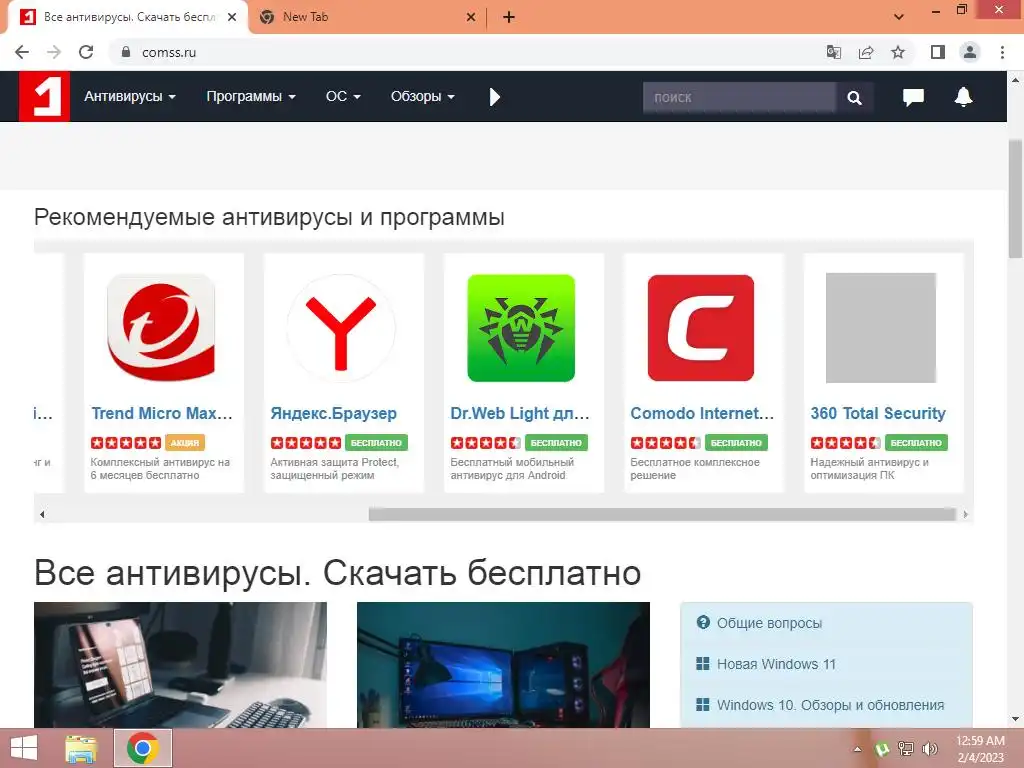Screen dimensions: 1024x768
Task: Click the share page icon
Action: [866, 52]
